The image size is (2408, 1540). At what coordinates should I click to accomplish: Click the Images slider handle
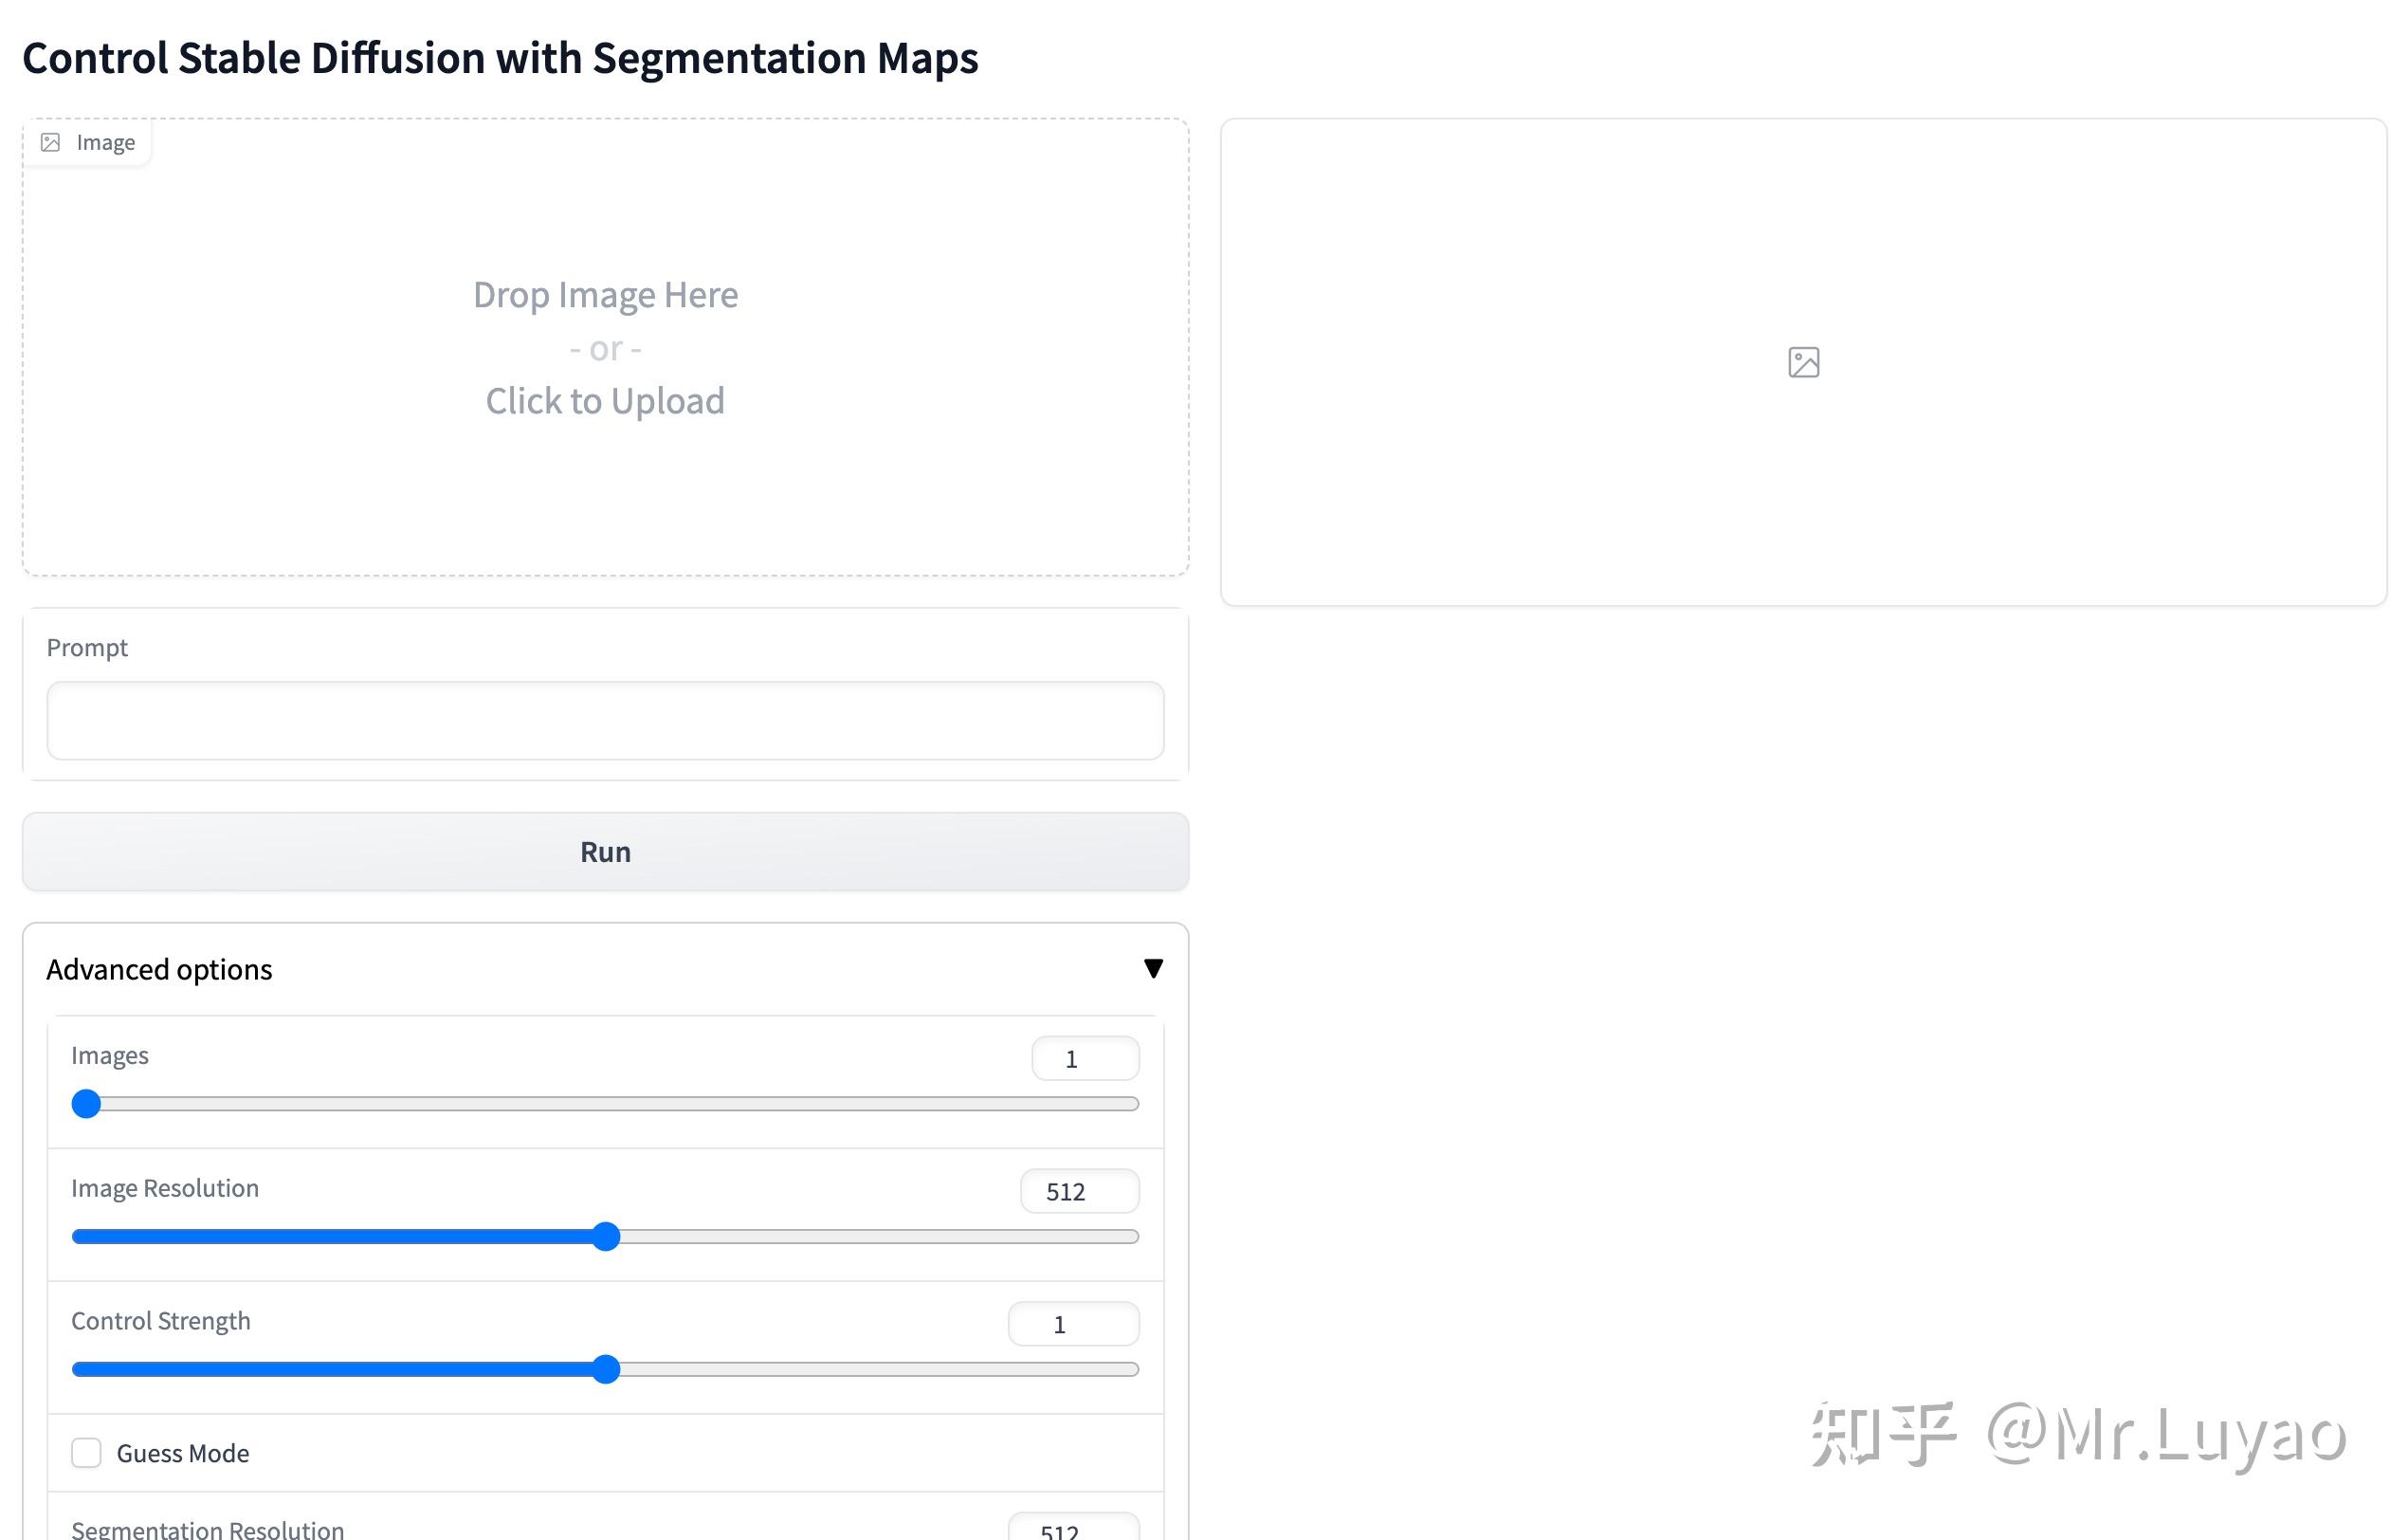[x=87, y=1104]
